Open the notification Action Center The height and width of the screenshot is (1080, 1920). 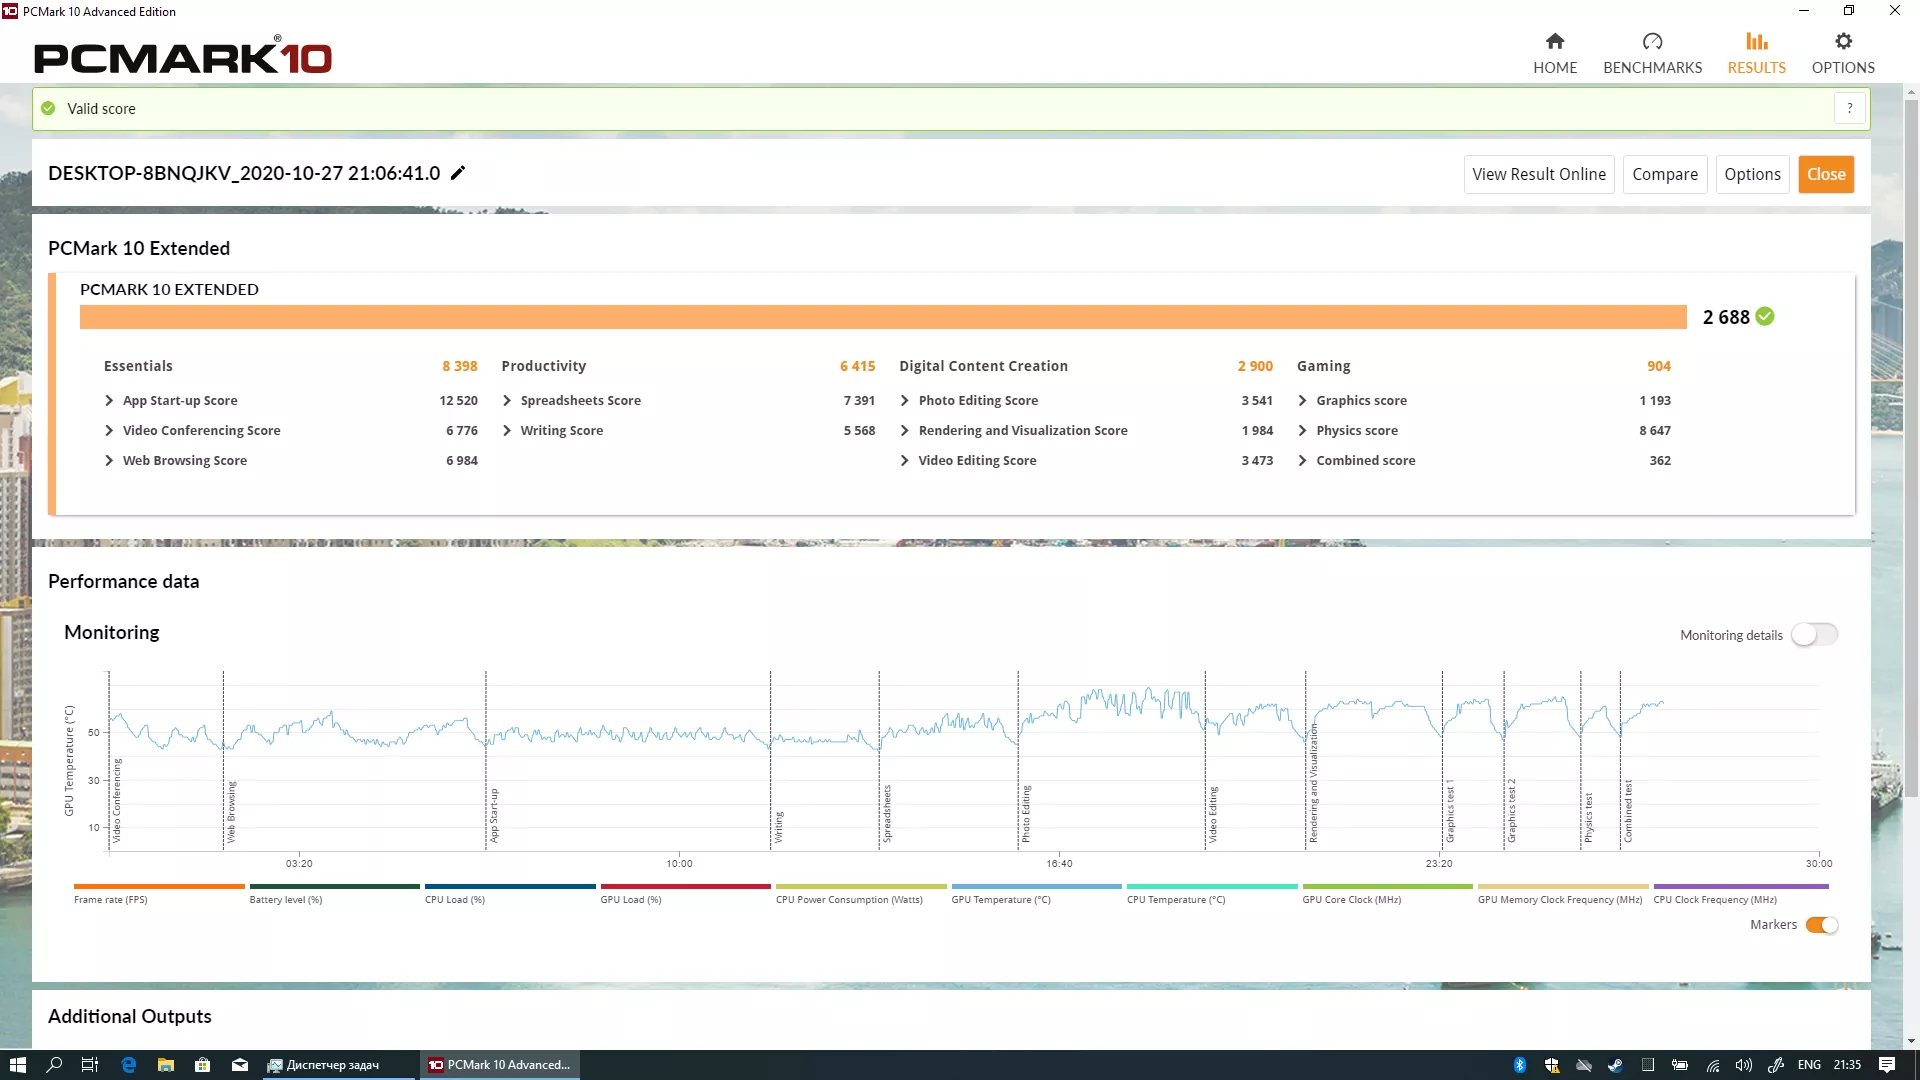(1887, 1065)
